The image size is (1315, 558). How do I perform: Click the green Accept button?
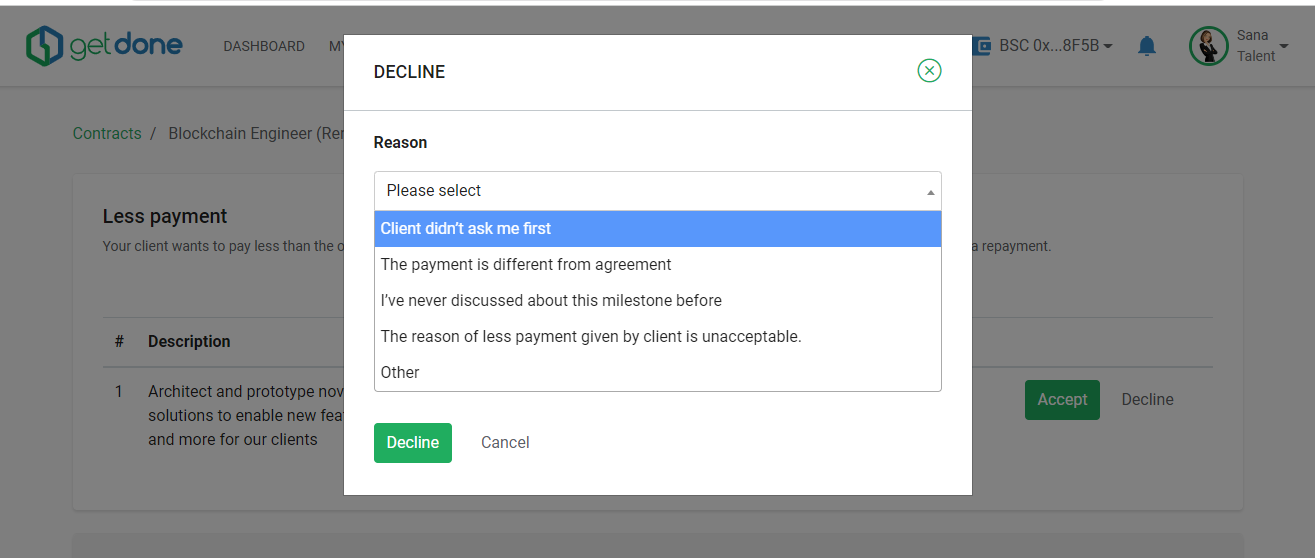click(1062, 400)
